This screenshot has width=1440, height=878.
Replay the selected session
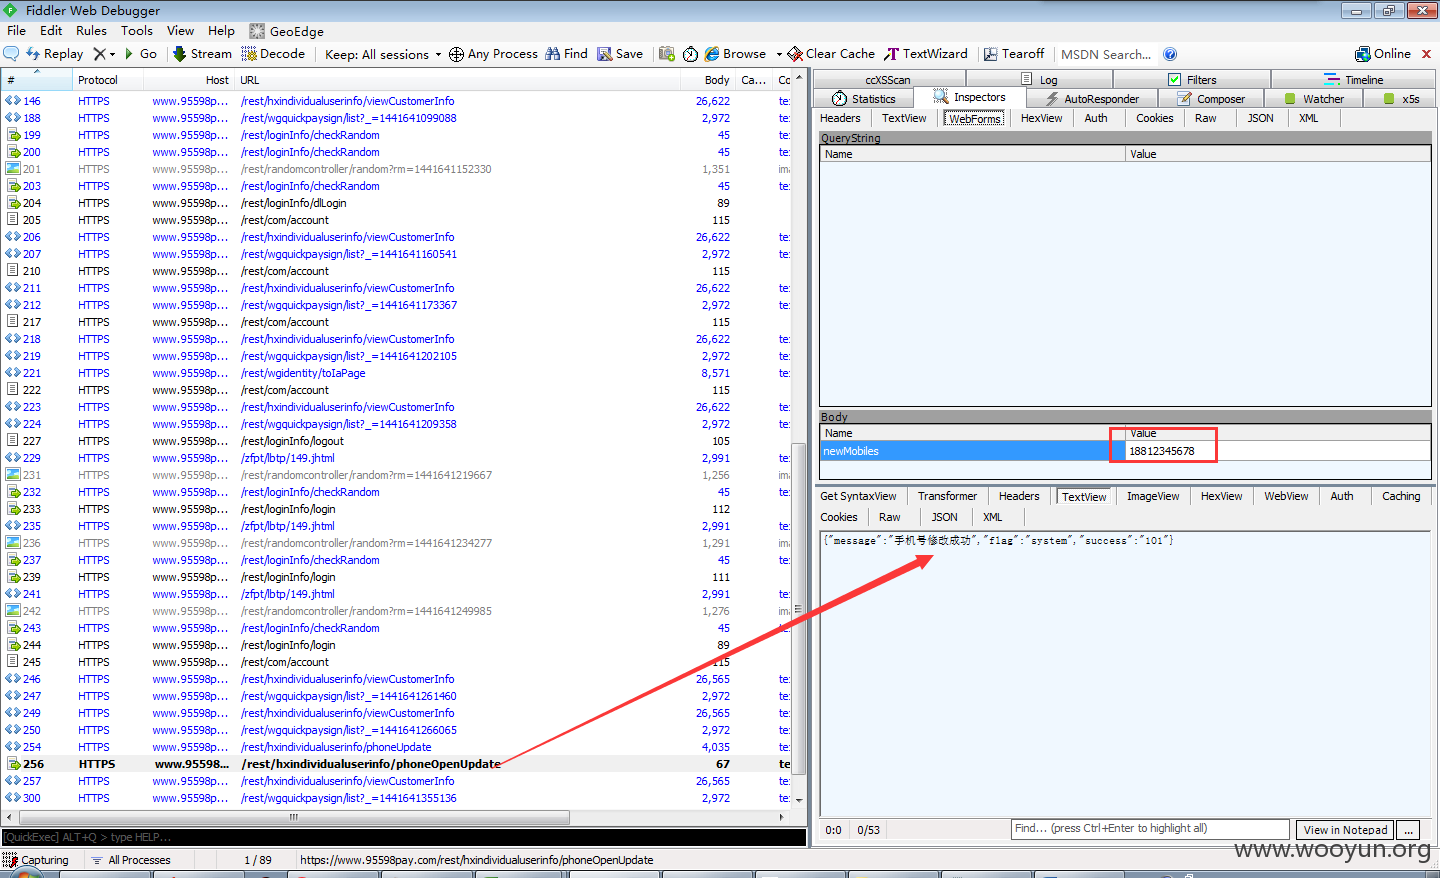pos(54,54)
